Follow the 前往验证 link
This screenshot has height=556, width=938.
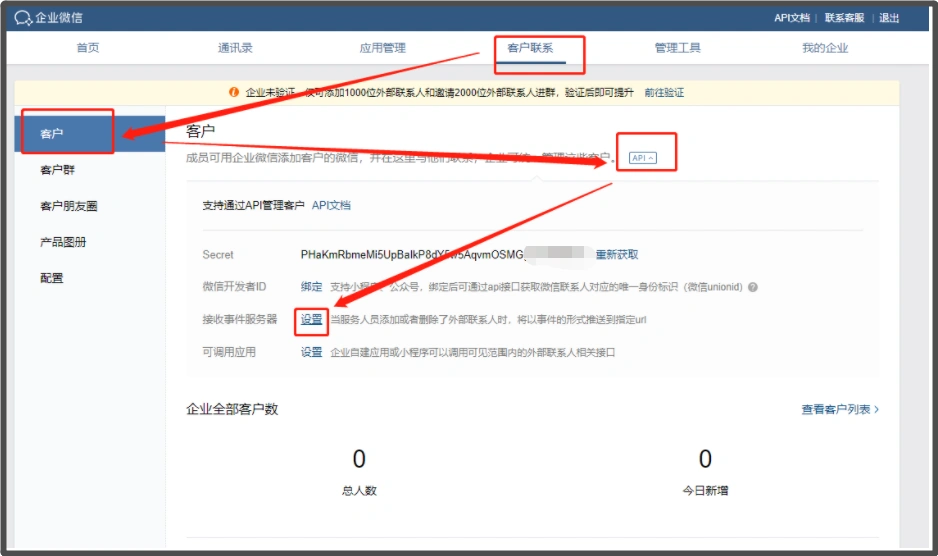(x=664, y=93)
